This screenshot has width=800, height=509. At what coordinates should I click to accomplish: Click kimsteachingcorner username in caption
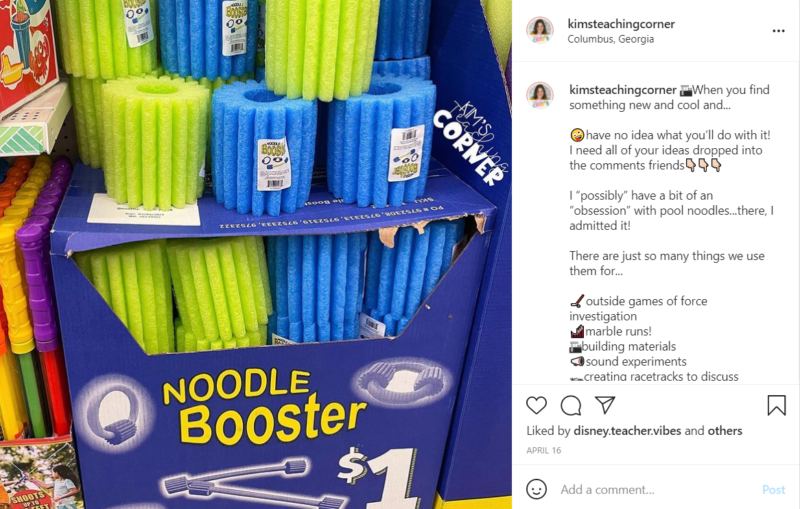[622, 90]
